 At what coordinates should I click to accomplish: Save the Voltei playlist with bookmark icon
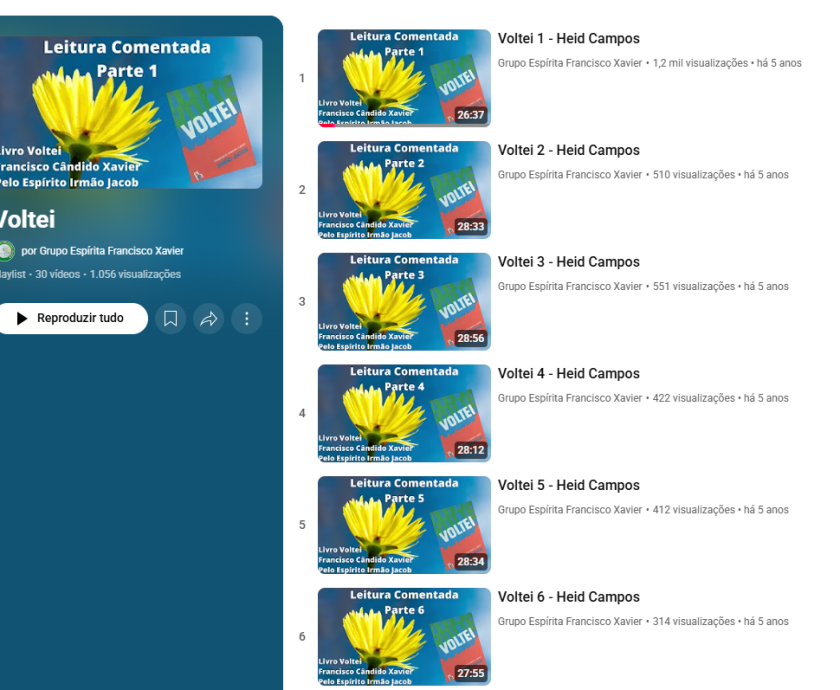pos(170,319)
